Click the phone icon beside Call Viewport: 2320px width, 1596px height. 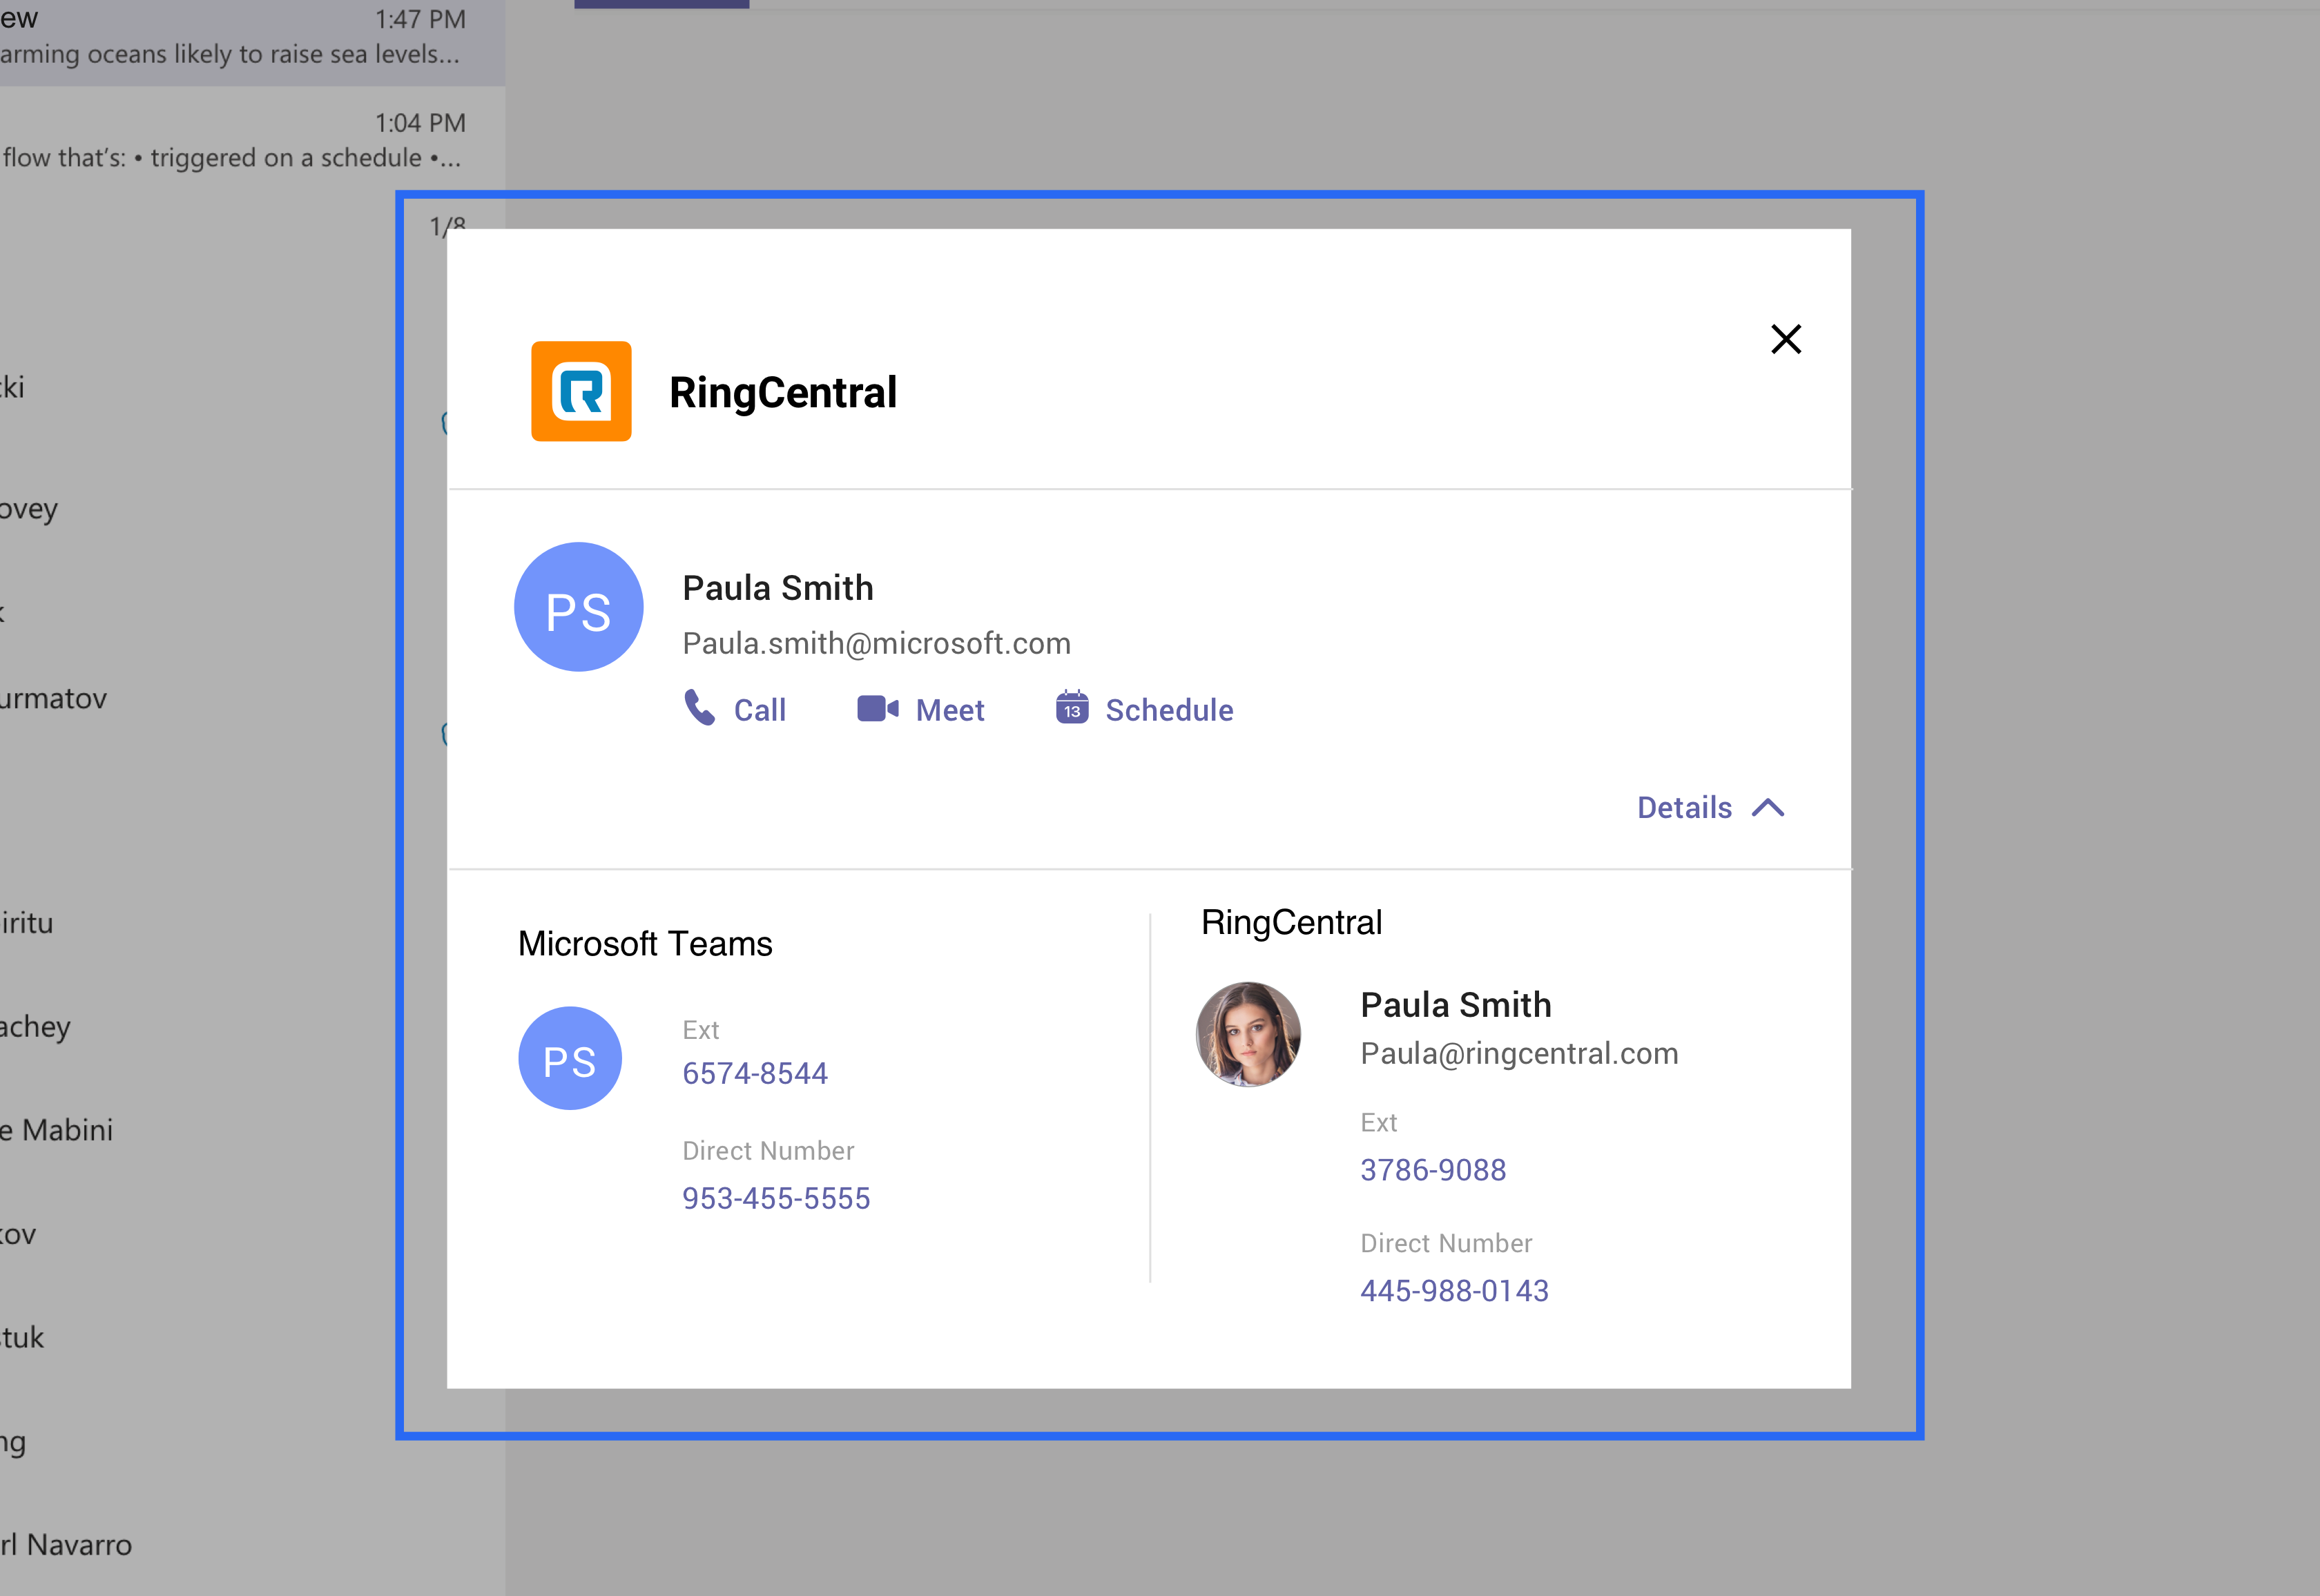point(699,708)
